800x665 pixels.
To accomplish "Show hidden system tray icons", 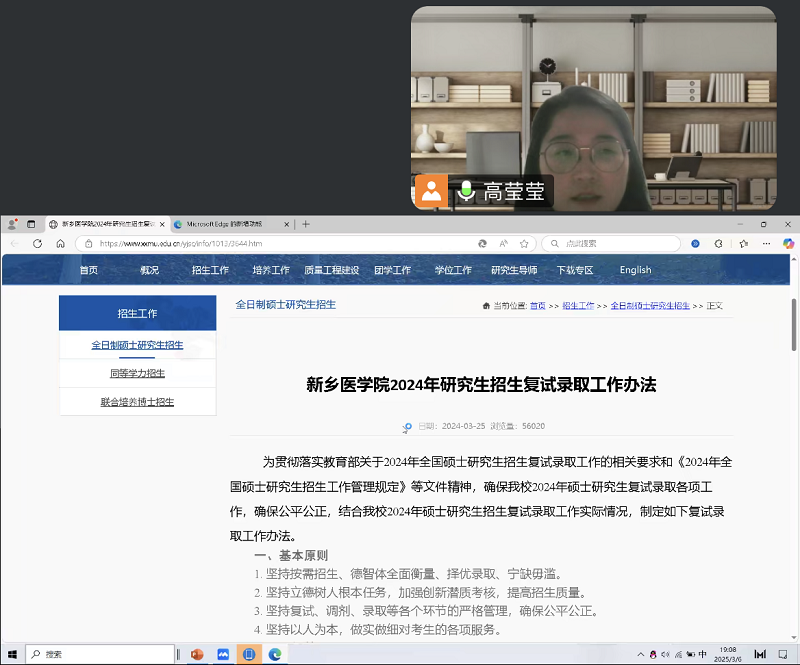I will (x=640, y=654).
